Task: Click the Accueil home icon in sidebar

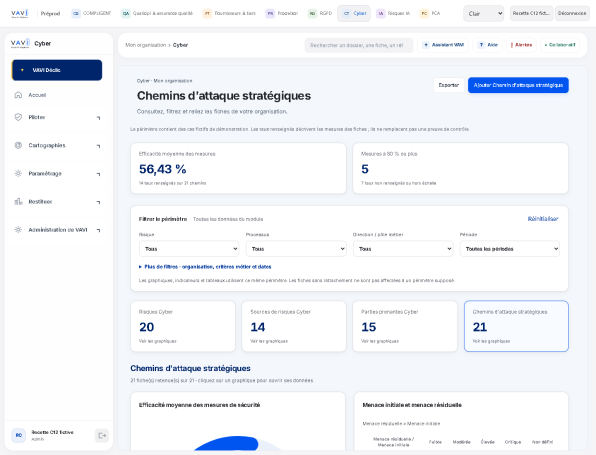Action: (18, 95)
